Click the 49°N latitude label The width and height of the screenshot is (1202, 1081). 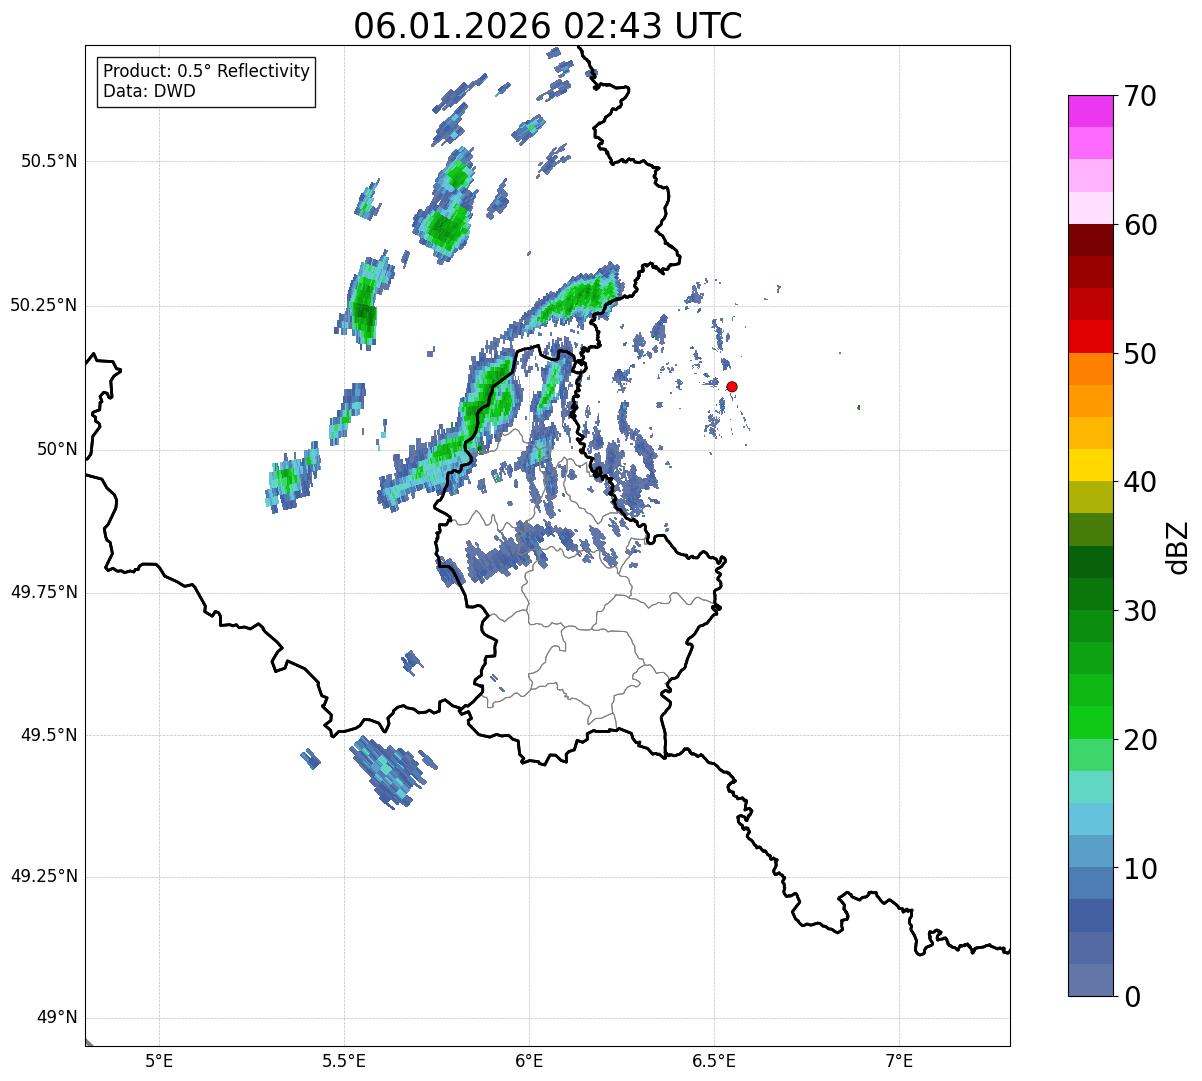[x=57, y=1018]
